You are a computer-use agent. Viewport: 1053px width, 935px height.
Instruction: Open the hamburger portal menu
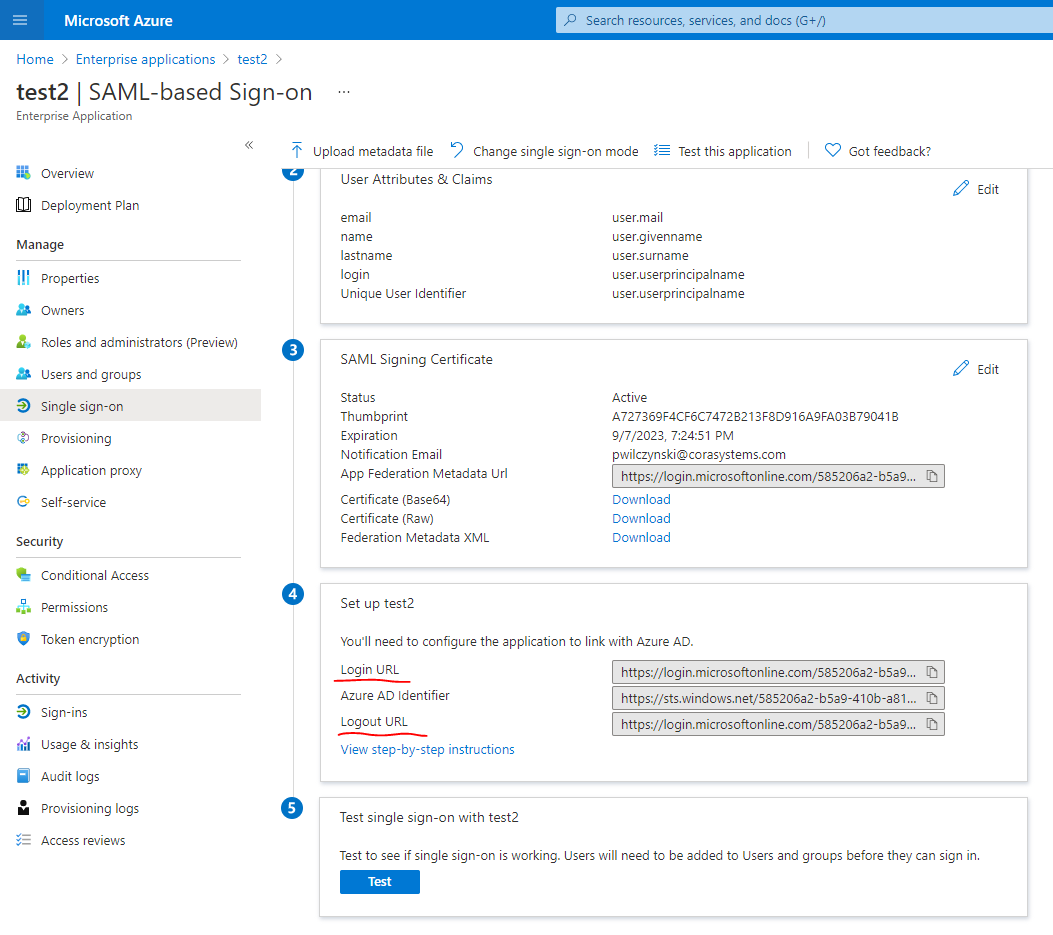pos(20,20)
